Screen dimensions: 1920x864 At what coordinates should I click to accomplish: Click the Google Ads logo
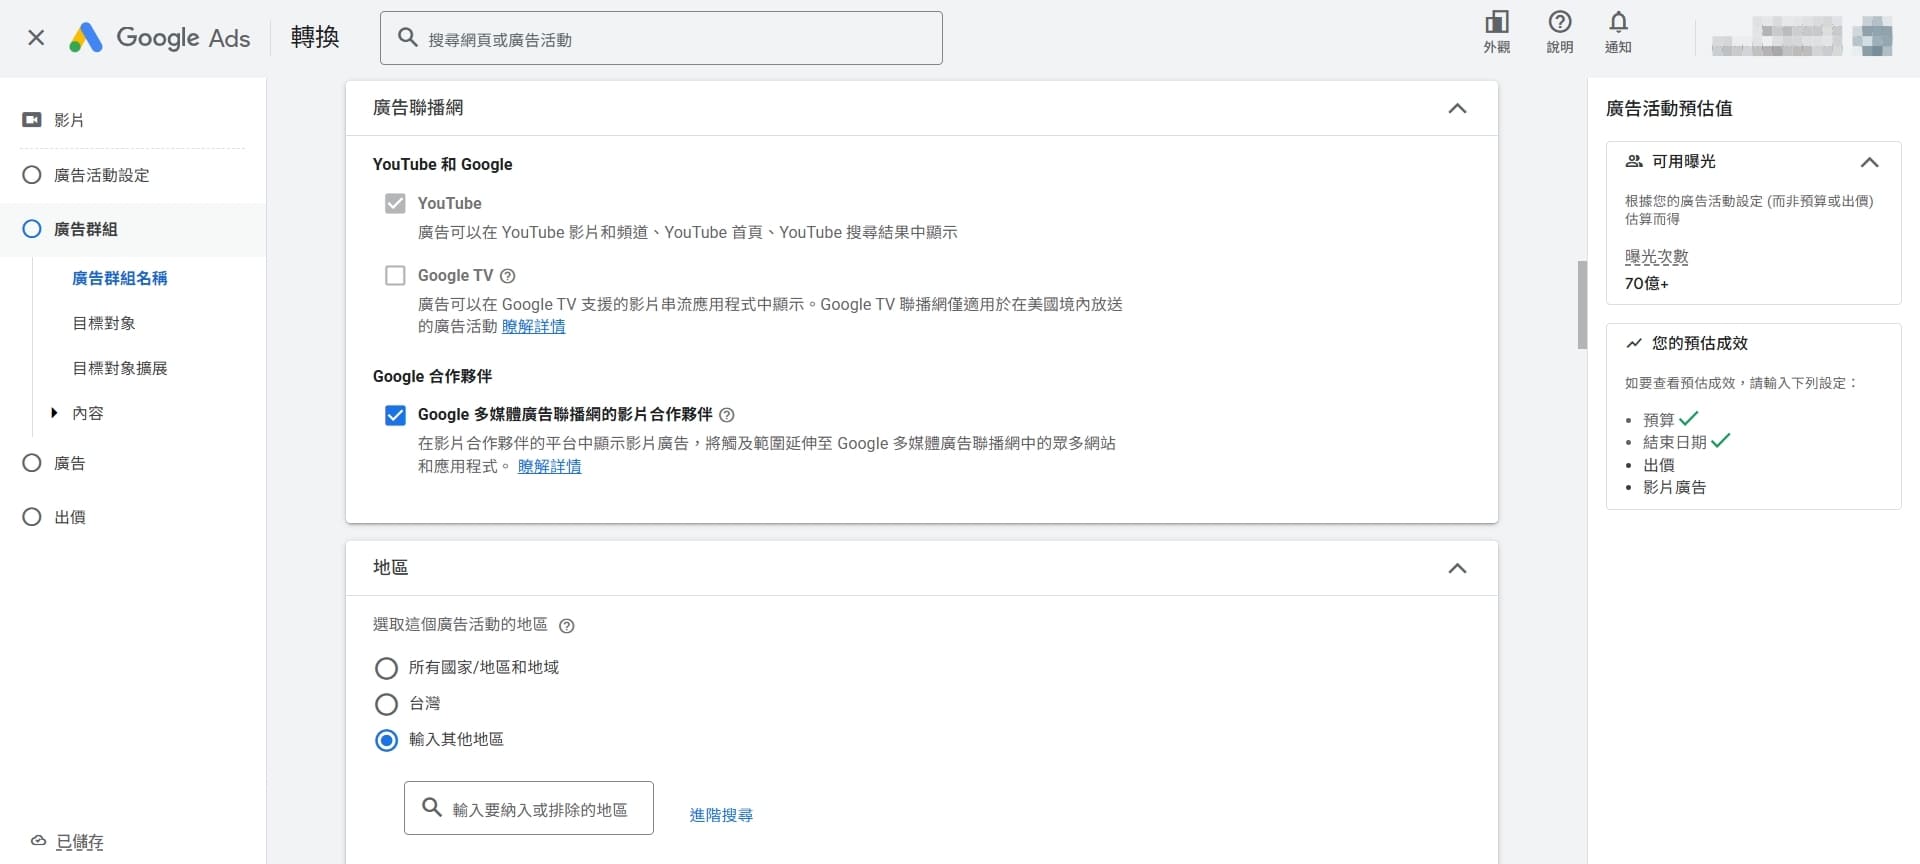click(159, 38)
